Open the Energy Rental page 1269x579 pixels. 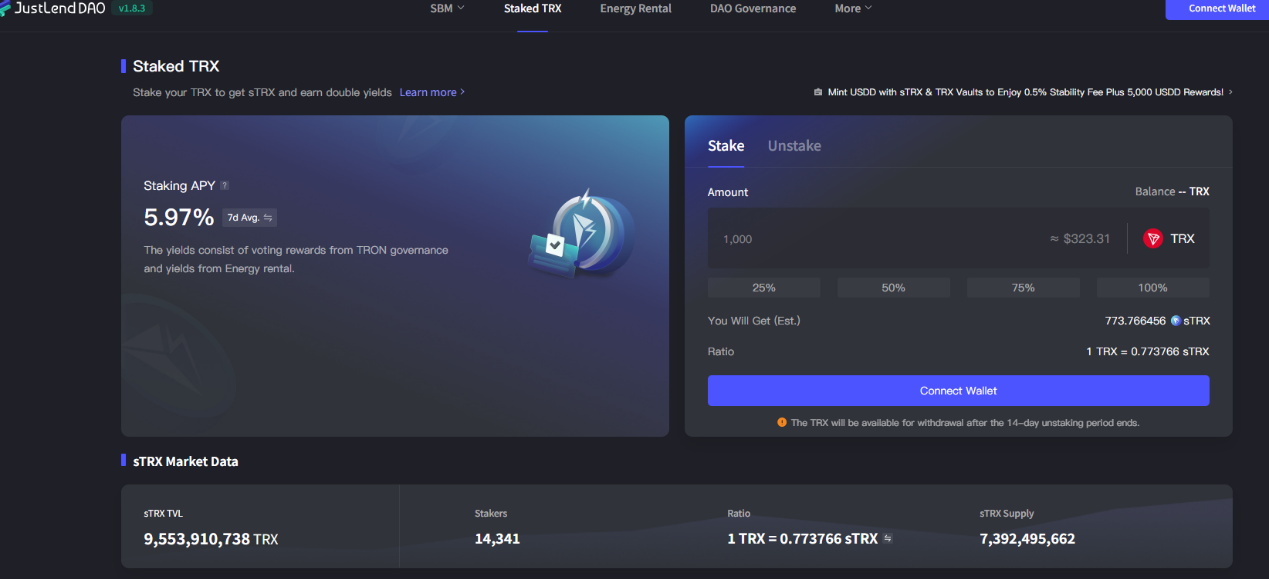pyautogui.click(x=635, y=9)
